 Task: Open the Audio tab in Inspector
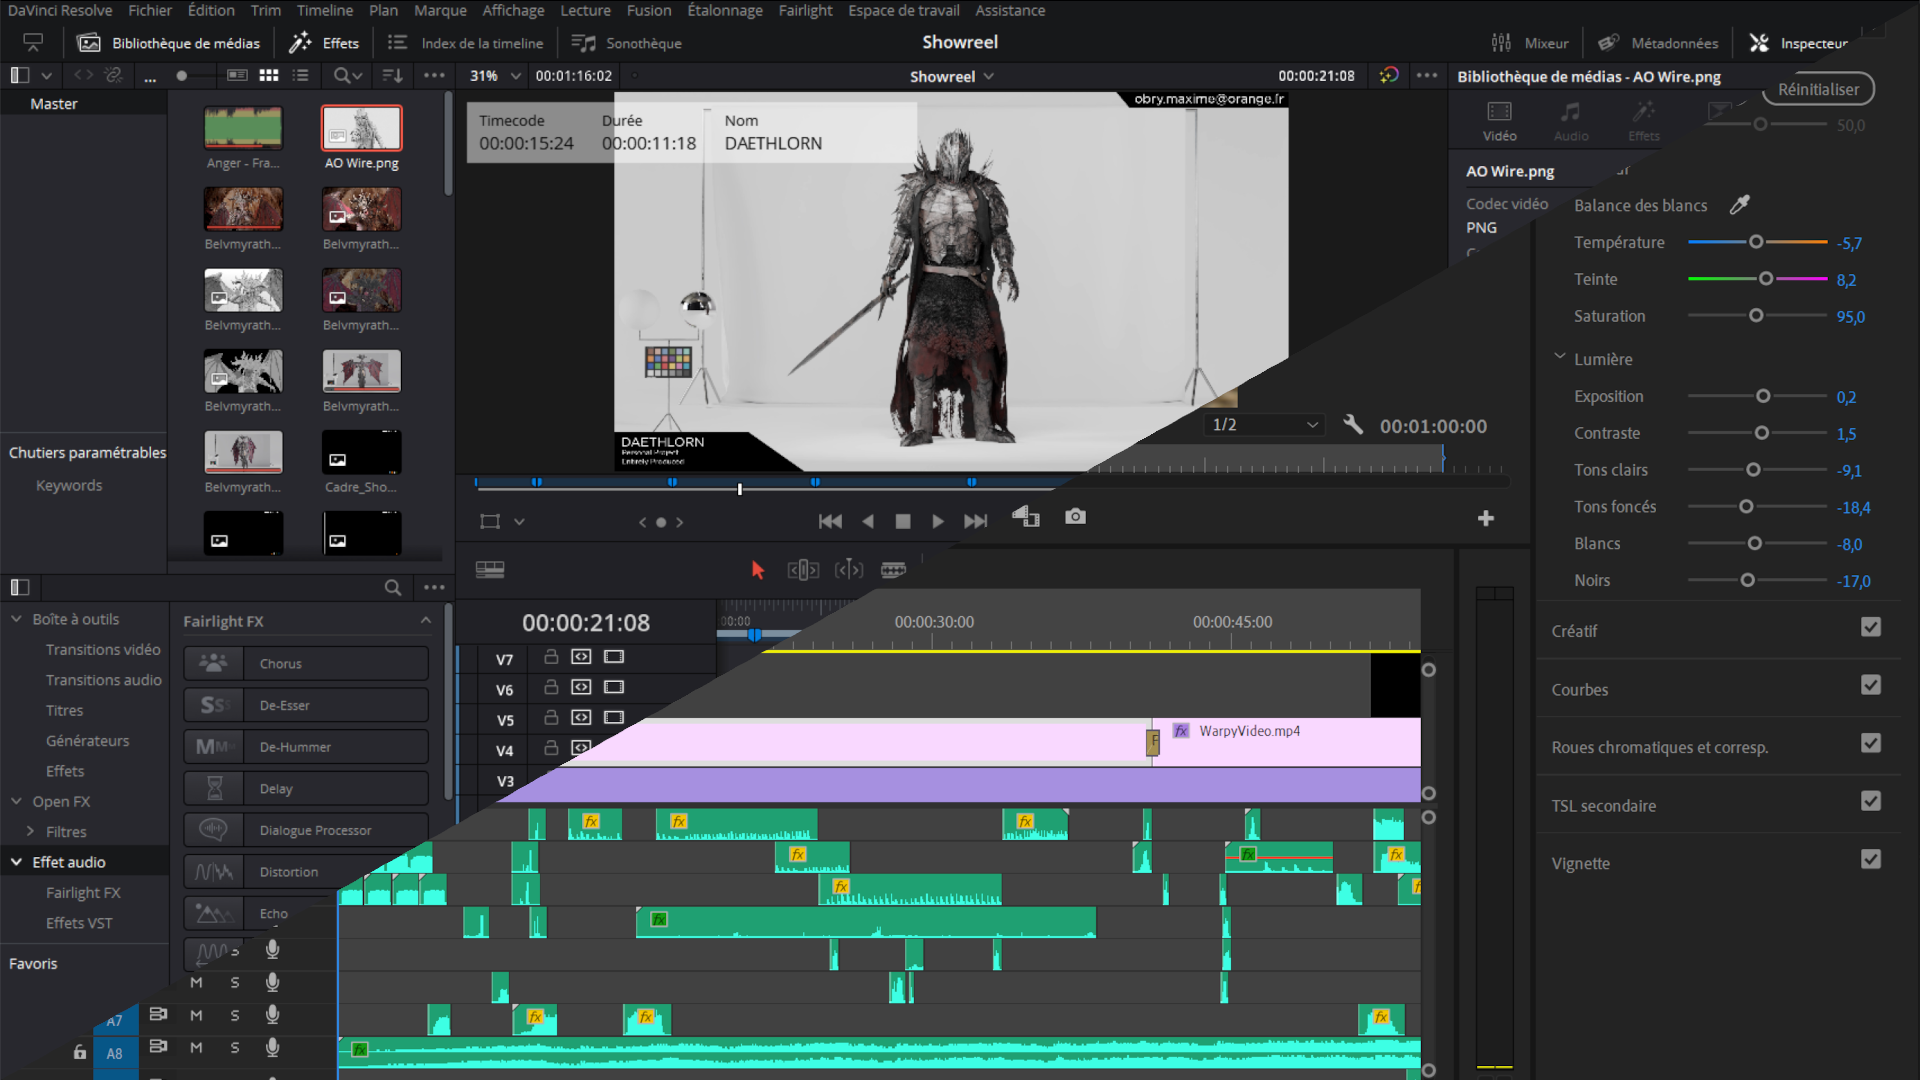point(1571,121)
